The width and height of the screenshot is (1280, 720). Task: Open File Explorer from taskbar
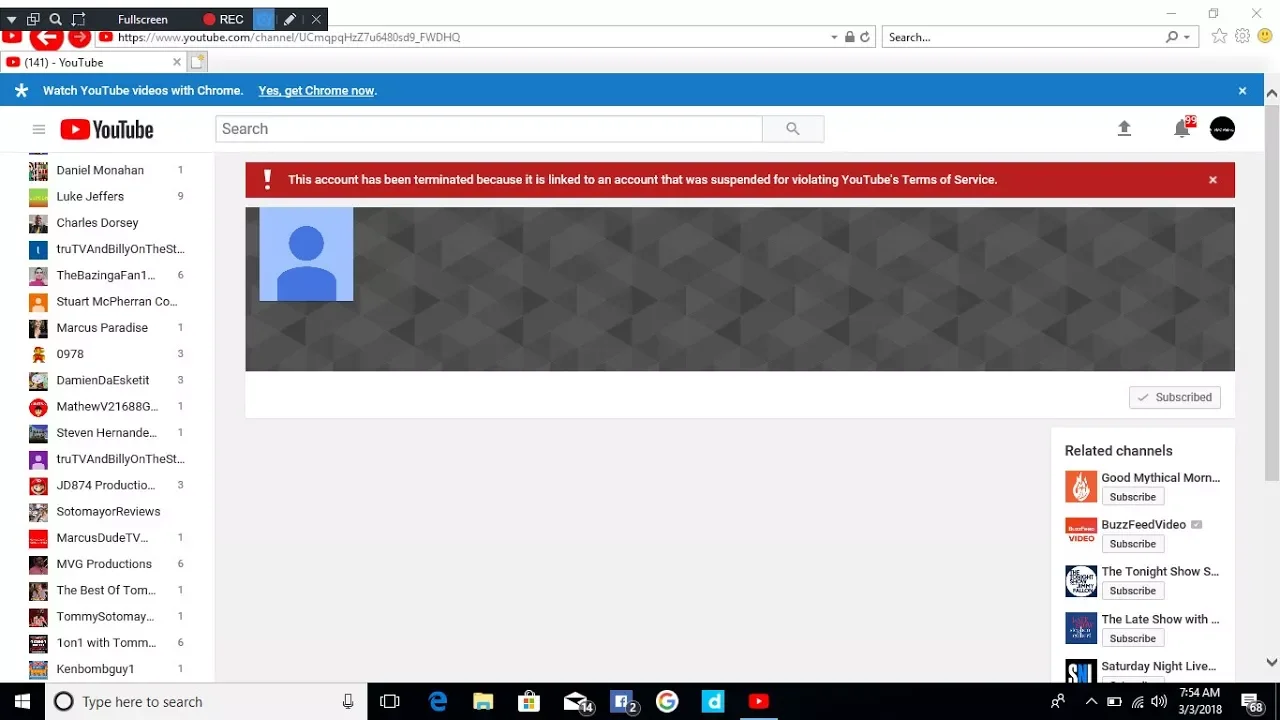[x=483, y=701]
